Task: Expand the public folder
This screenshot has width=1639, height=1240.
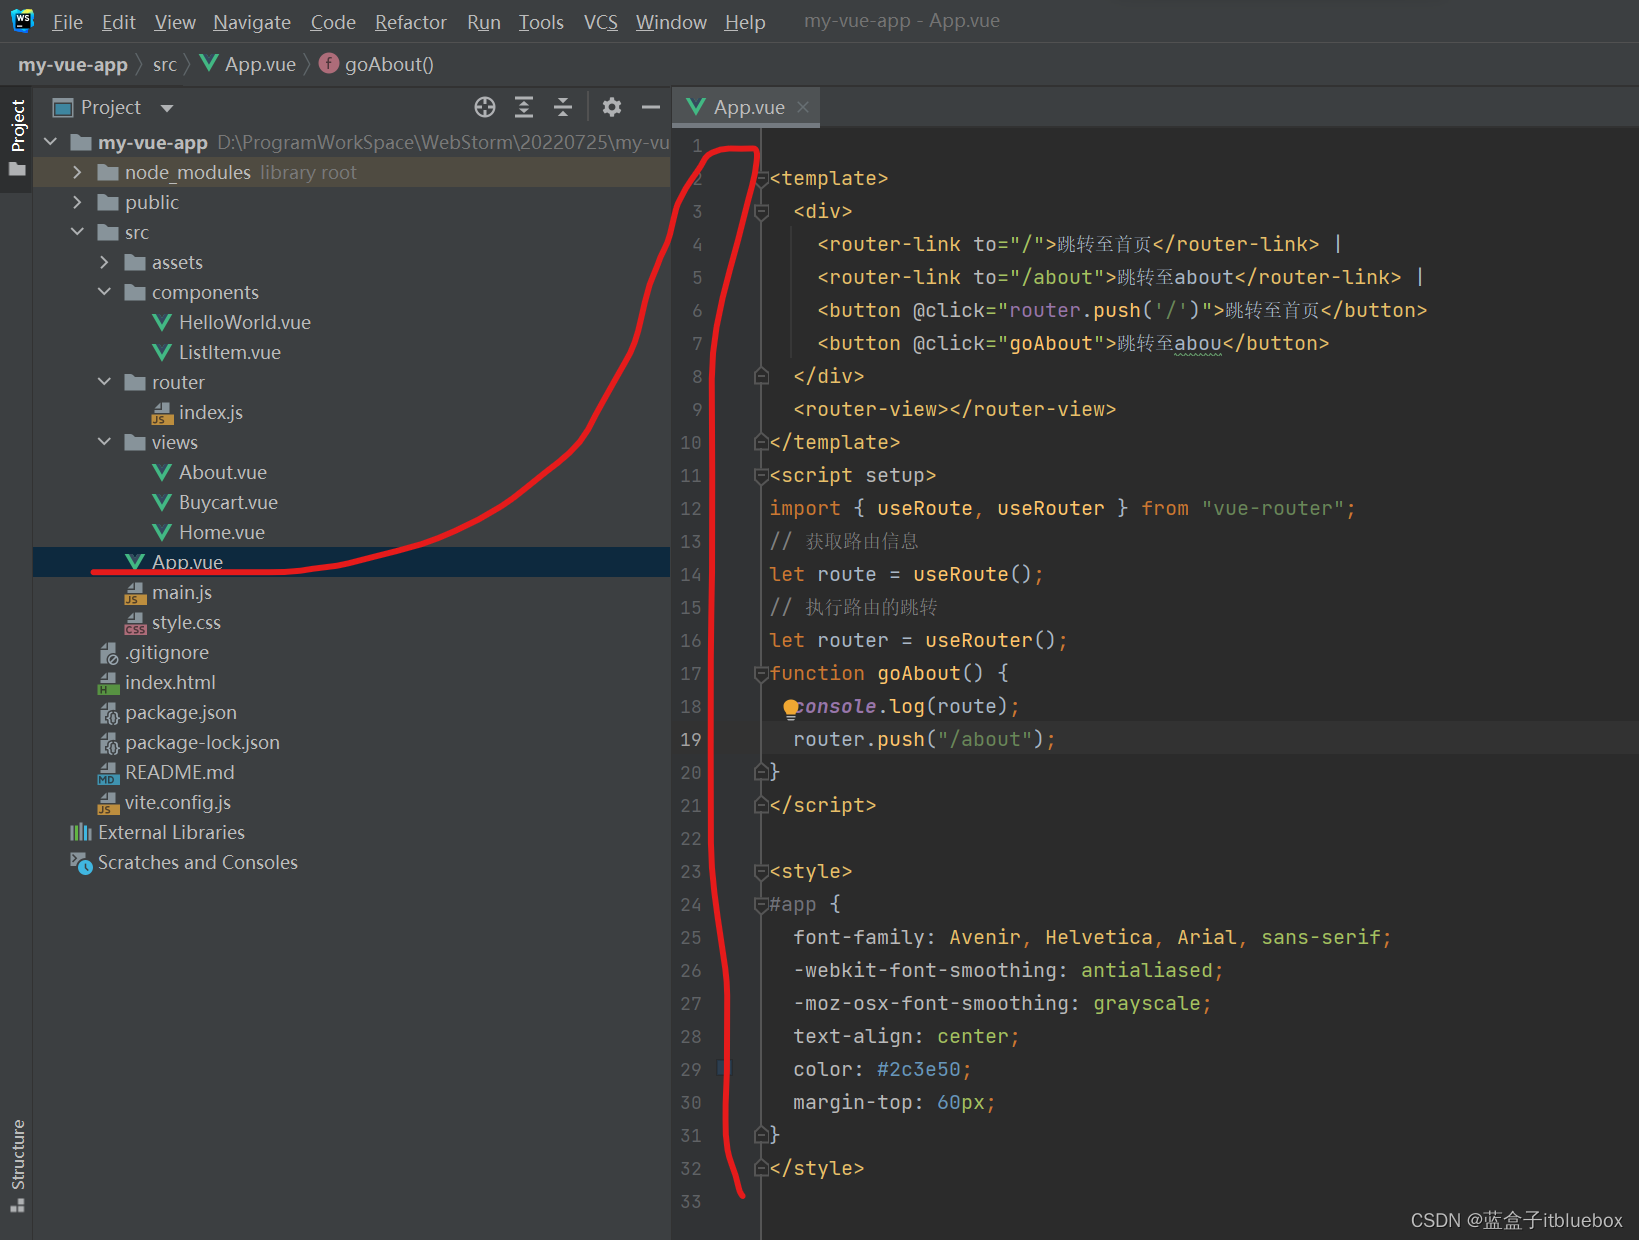Action: [78, 202]
